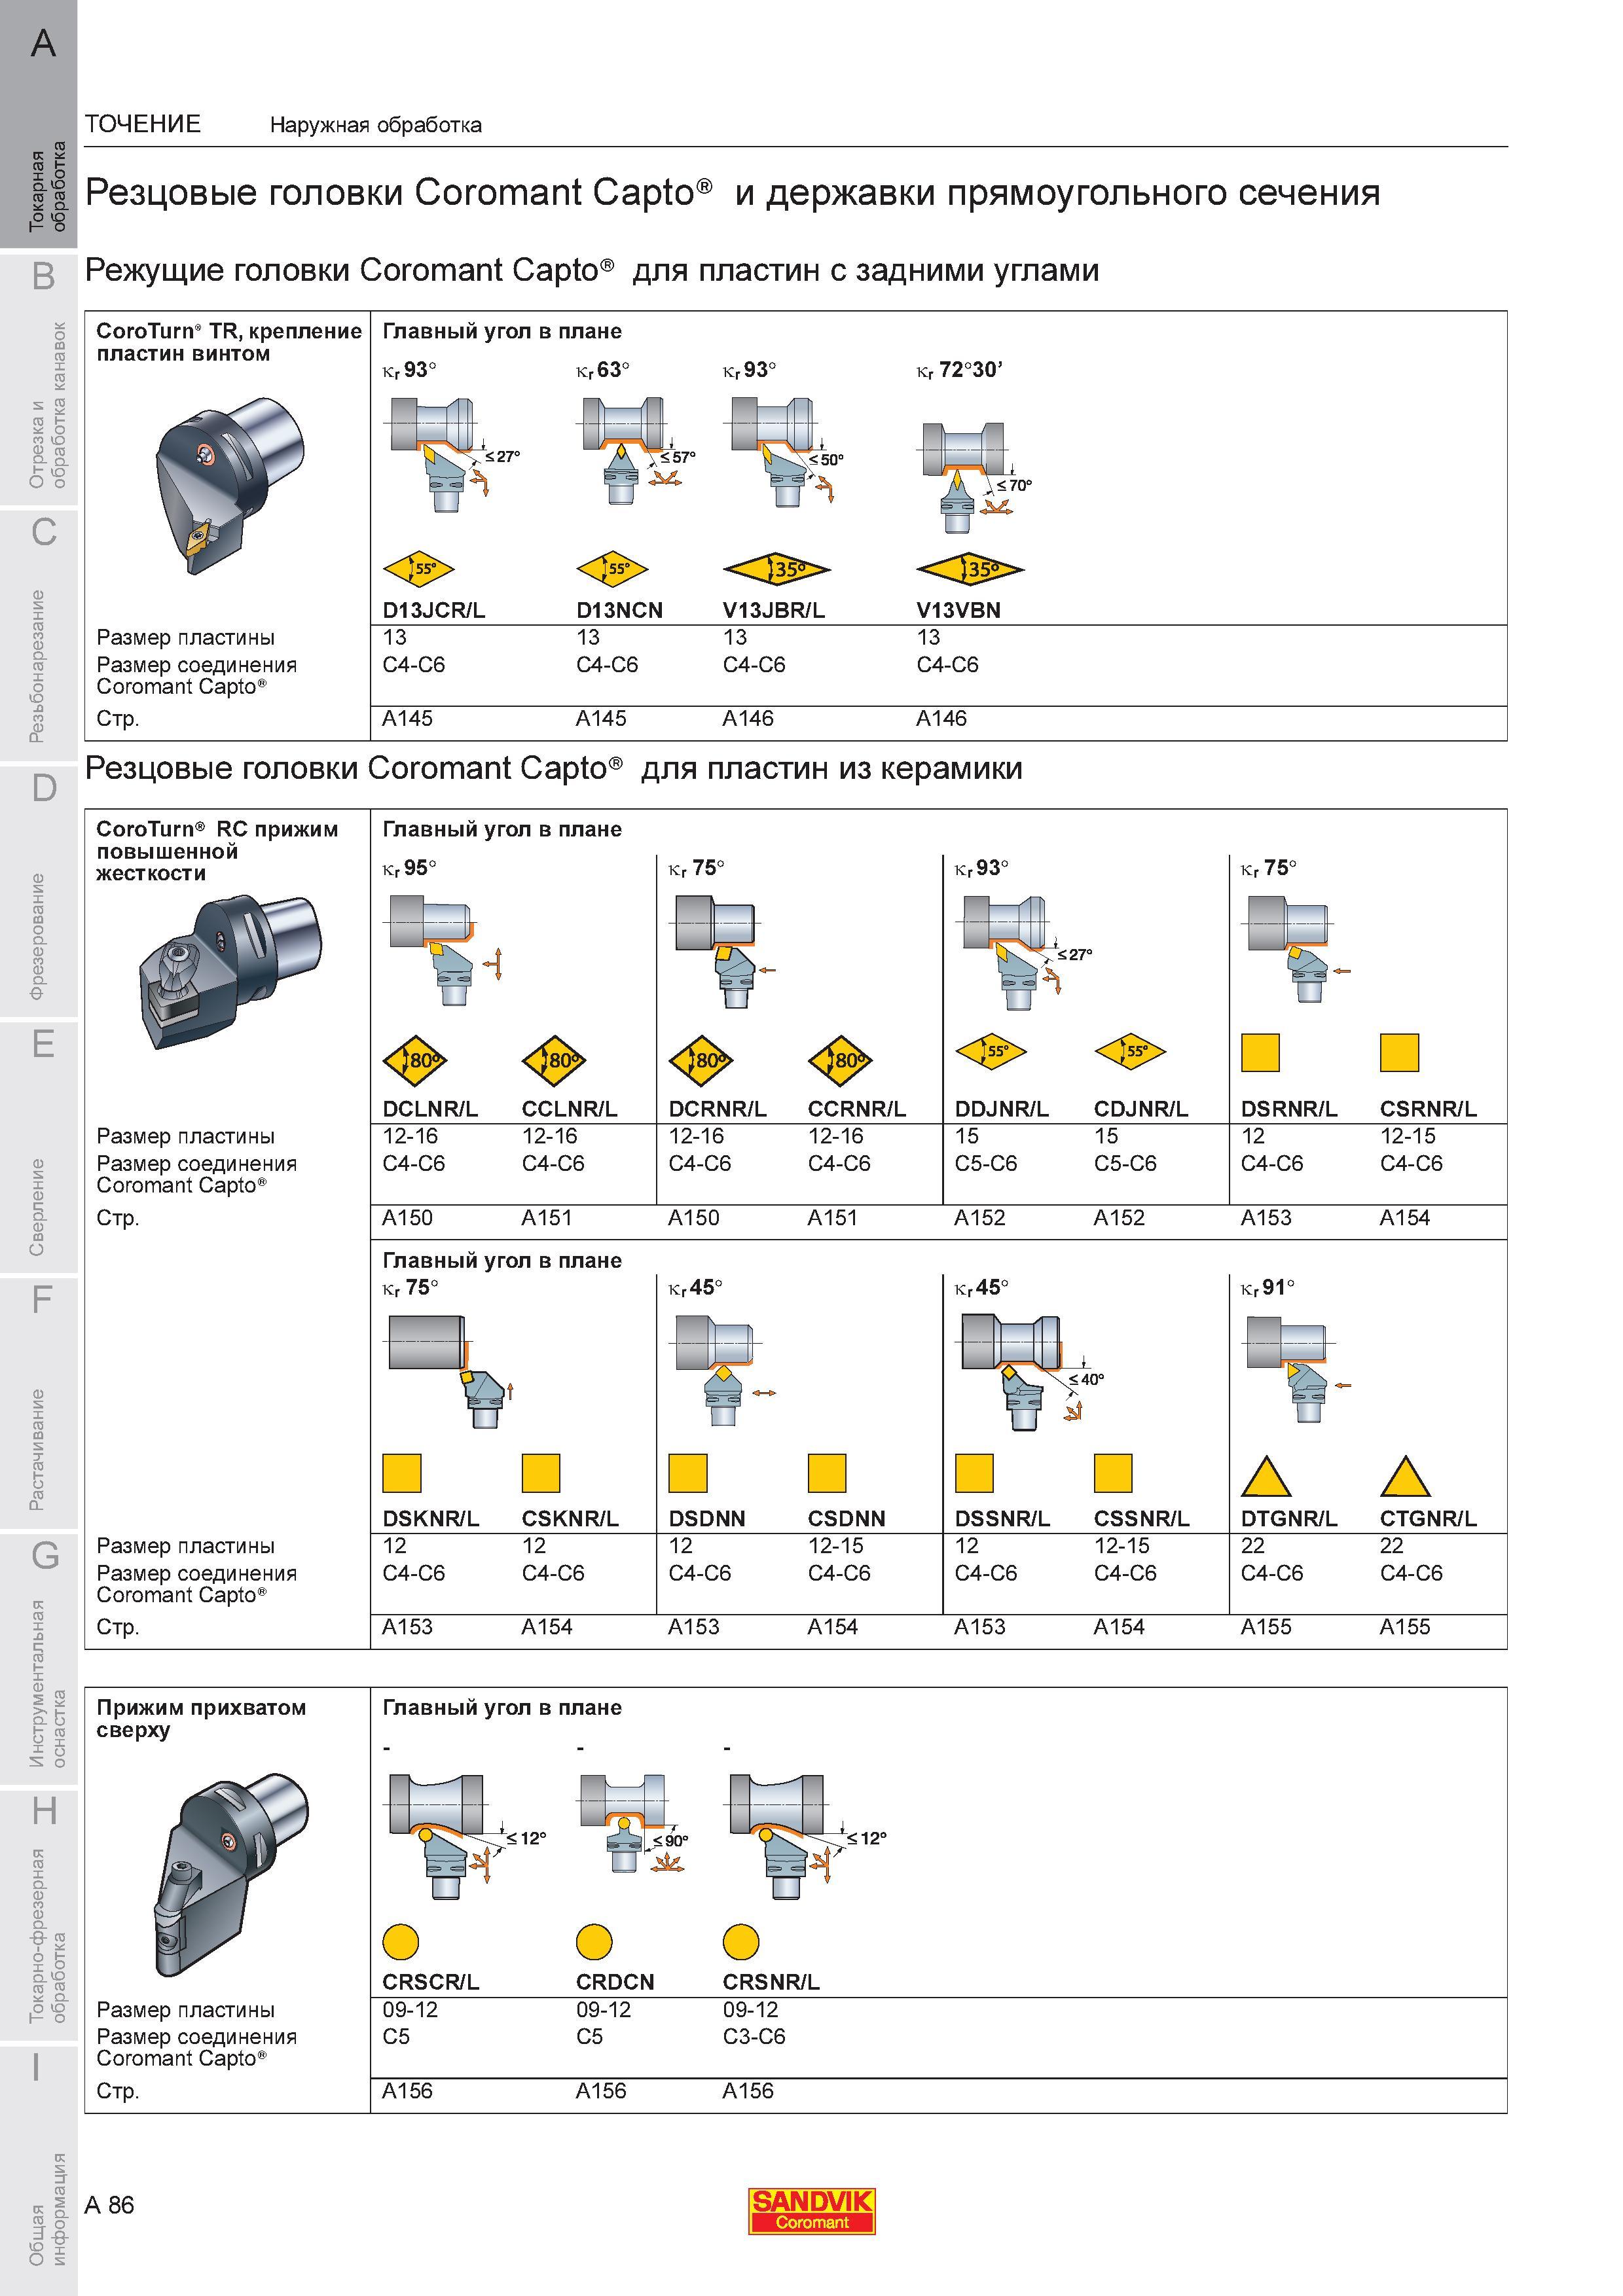This screenshot has width=1623, height=2296.
Task: Click the round insert icon above CRDCN
Action: click(x=594, y=1943)
